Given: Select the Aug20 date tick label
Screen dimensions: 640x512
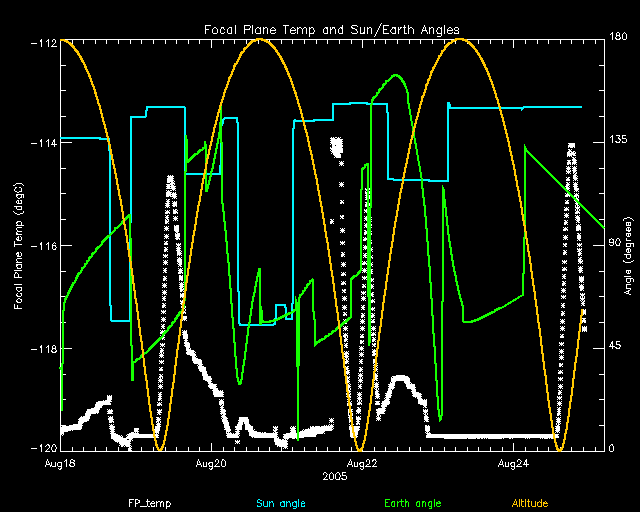Looking at the screenshot, I should [x=211, y=463].
